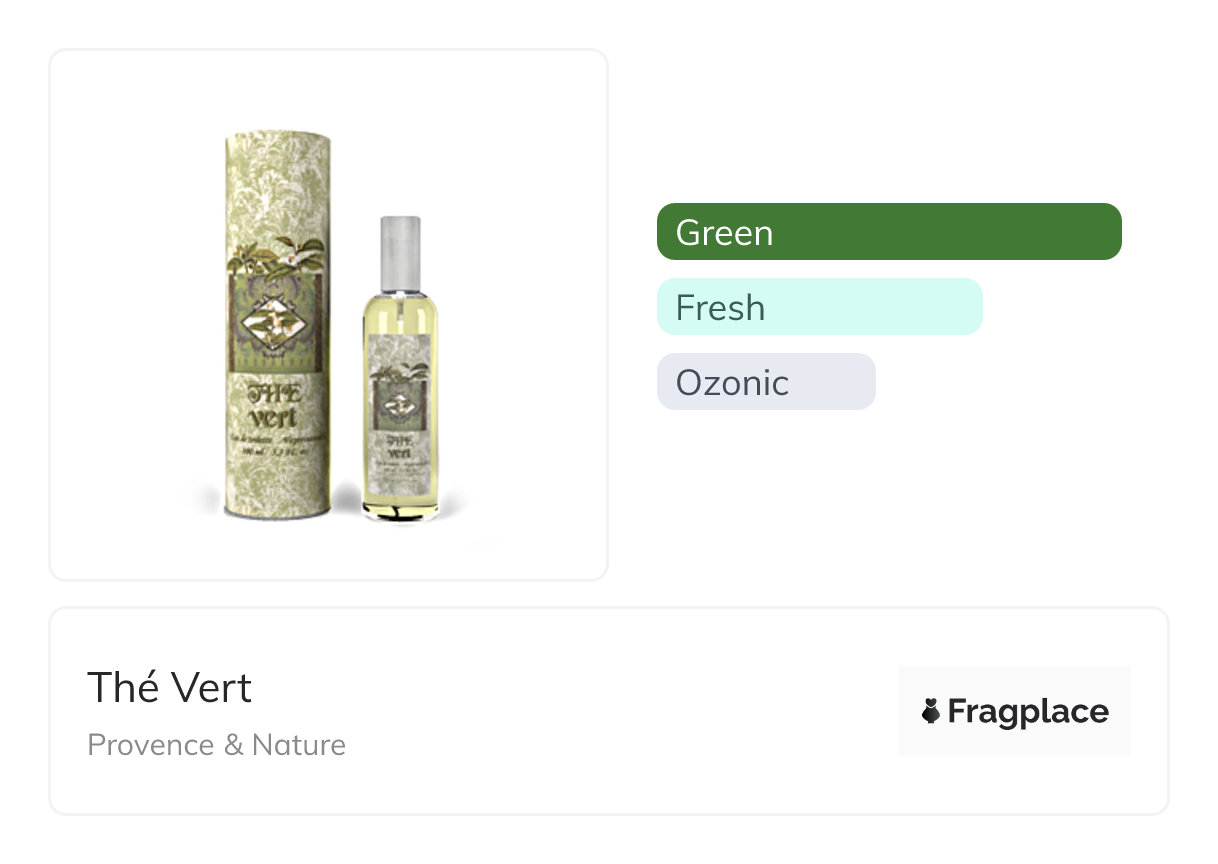1218x864 pixels.
Task: Click the floral pattern at top of tube
Action: pos(273,180)
